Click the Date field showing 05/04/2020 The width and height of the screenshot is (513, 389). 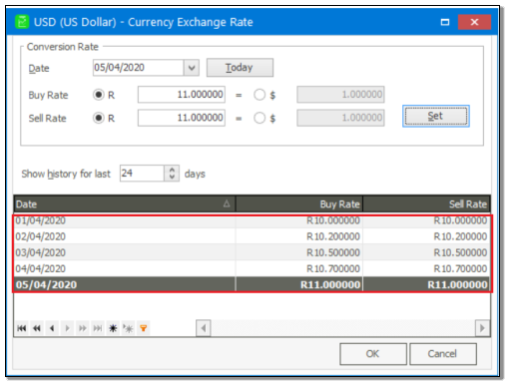[138, 68]
